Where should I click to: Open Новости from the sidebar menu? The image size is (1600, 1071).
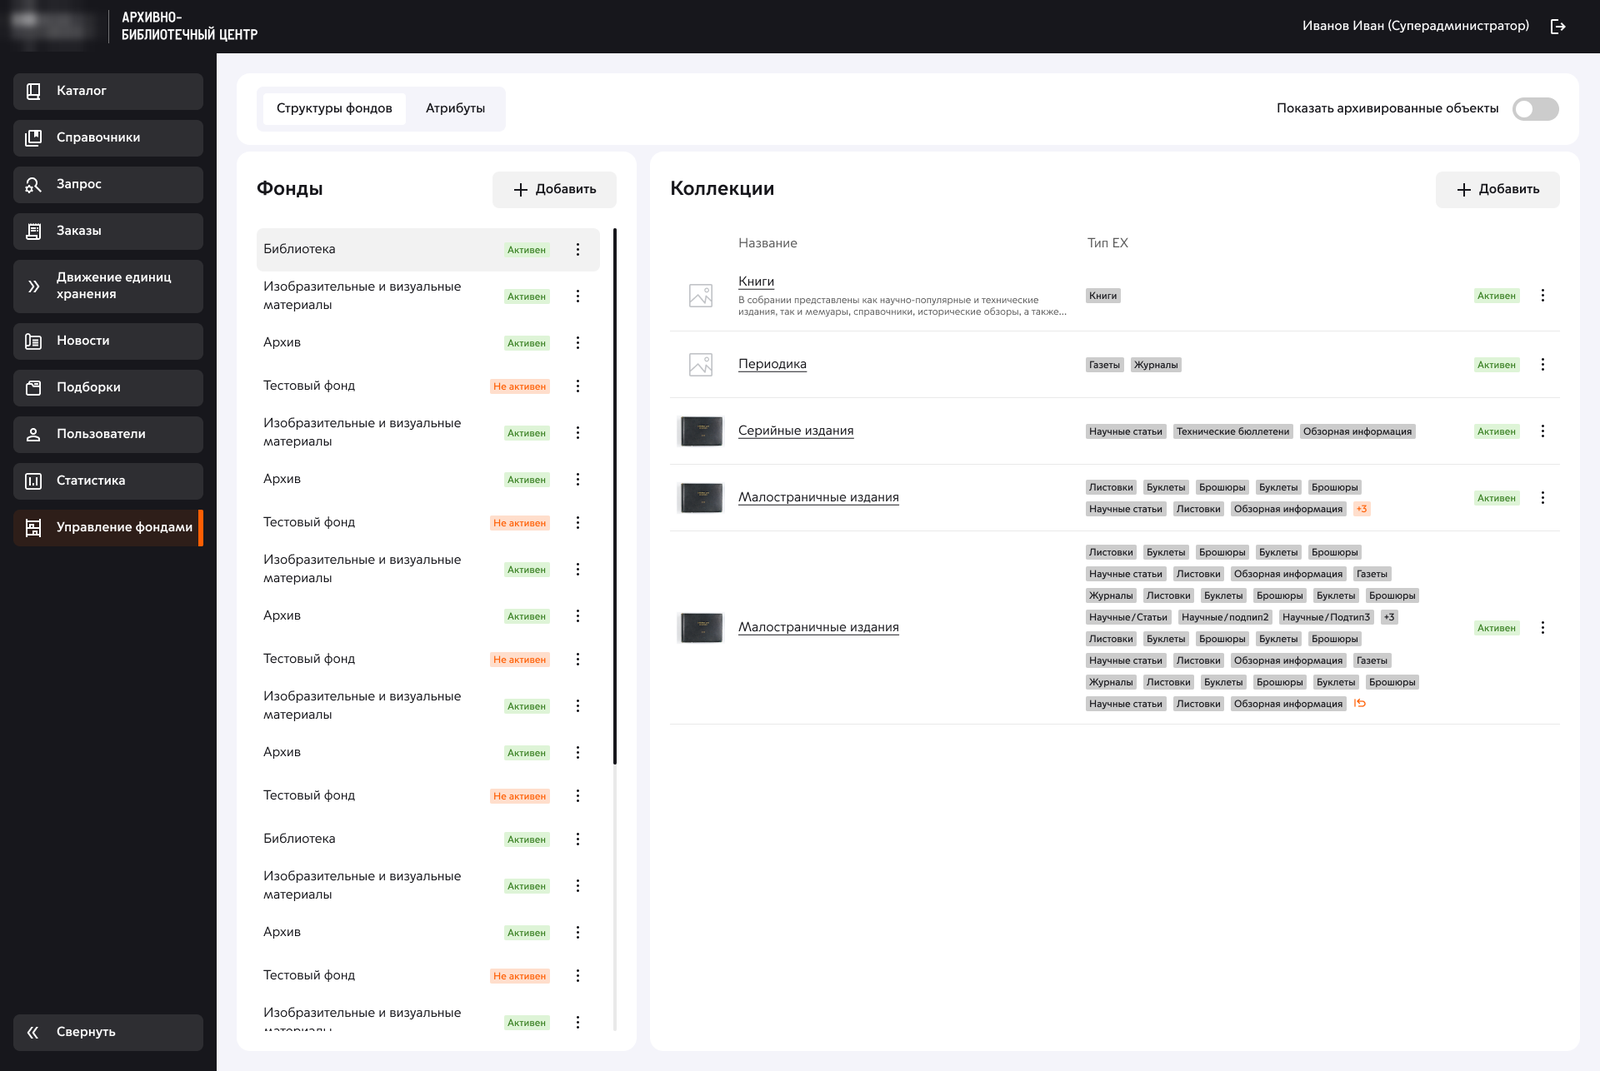pos(108,341)
